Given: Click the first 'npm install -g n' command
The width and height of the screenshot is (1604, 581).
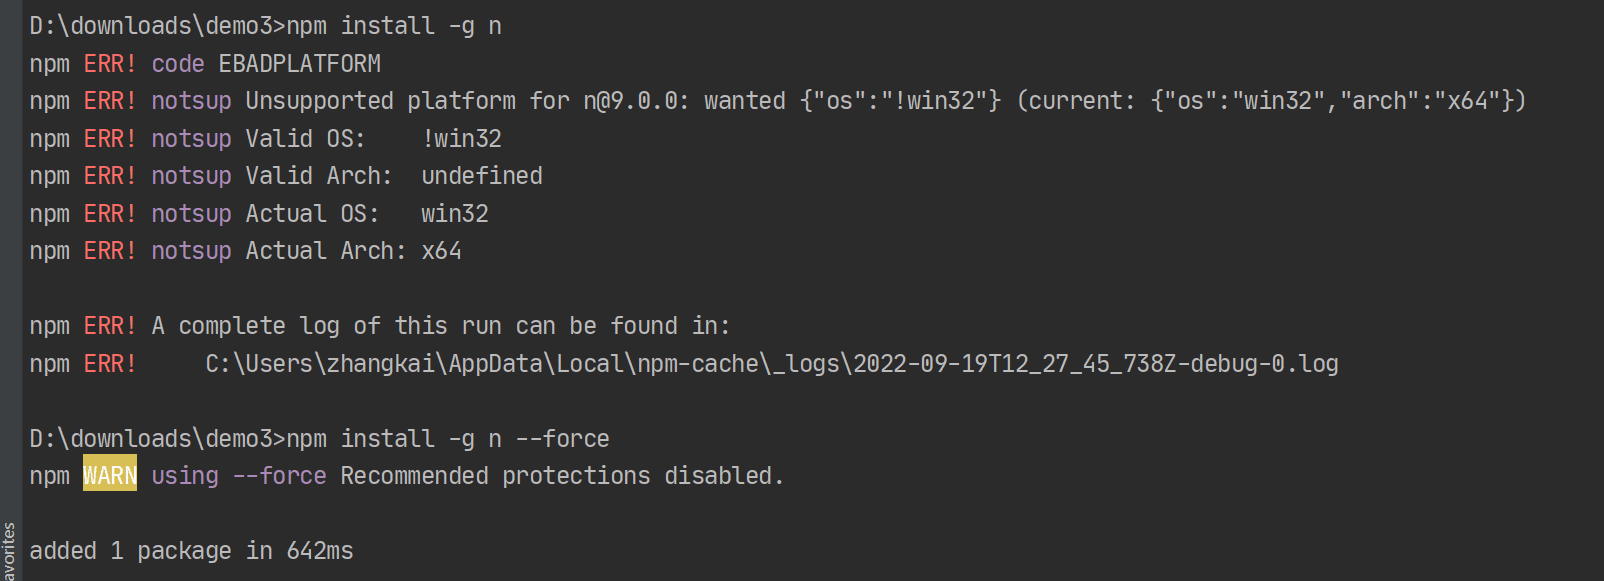Looking at the screenshot, I should tap(394, 26).
